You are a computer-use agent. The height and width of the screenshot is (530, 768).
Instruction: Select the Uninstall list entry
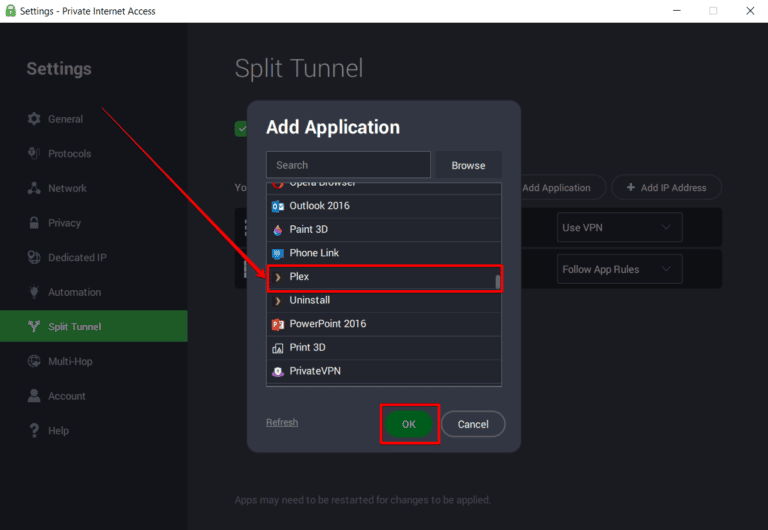click(x=384, y=301)
